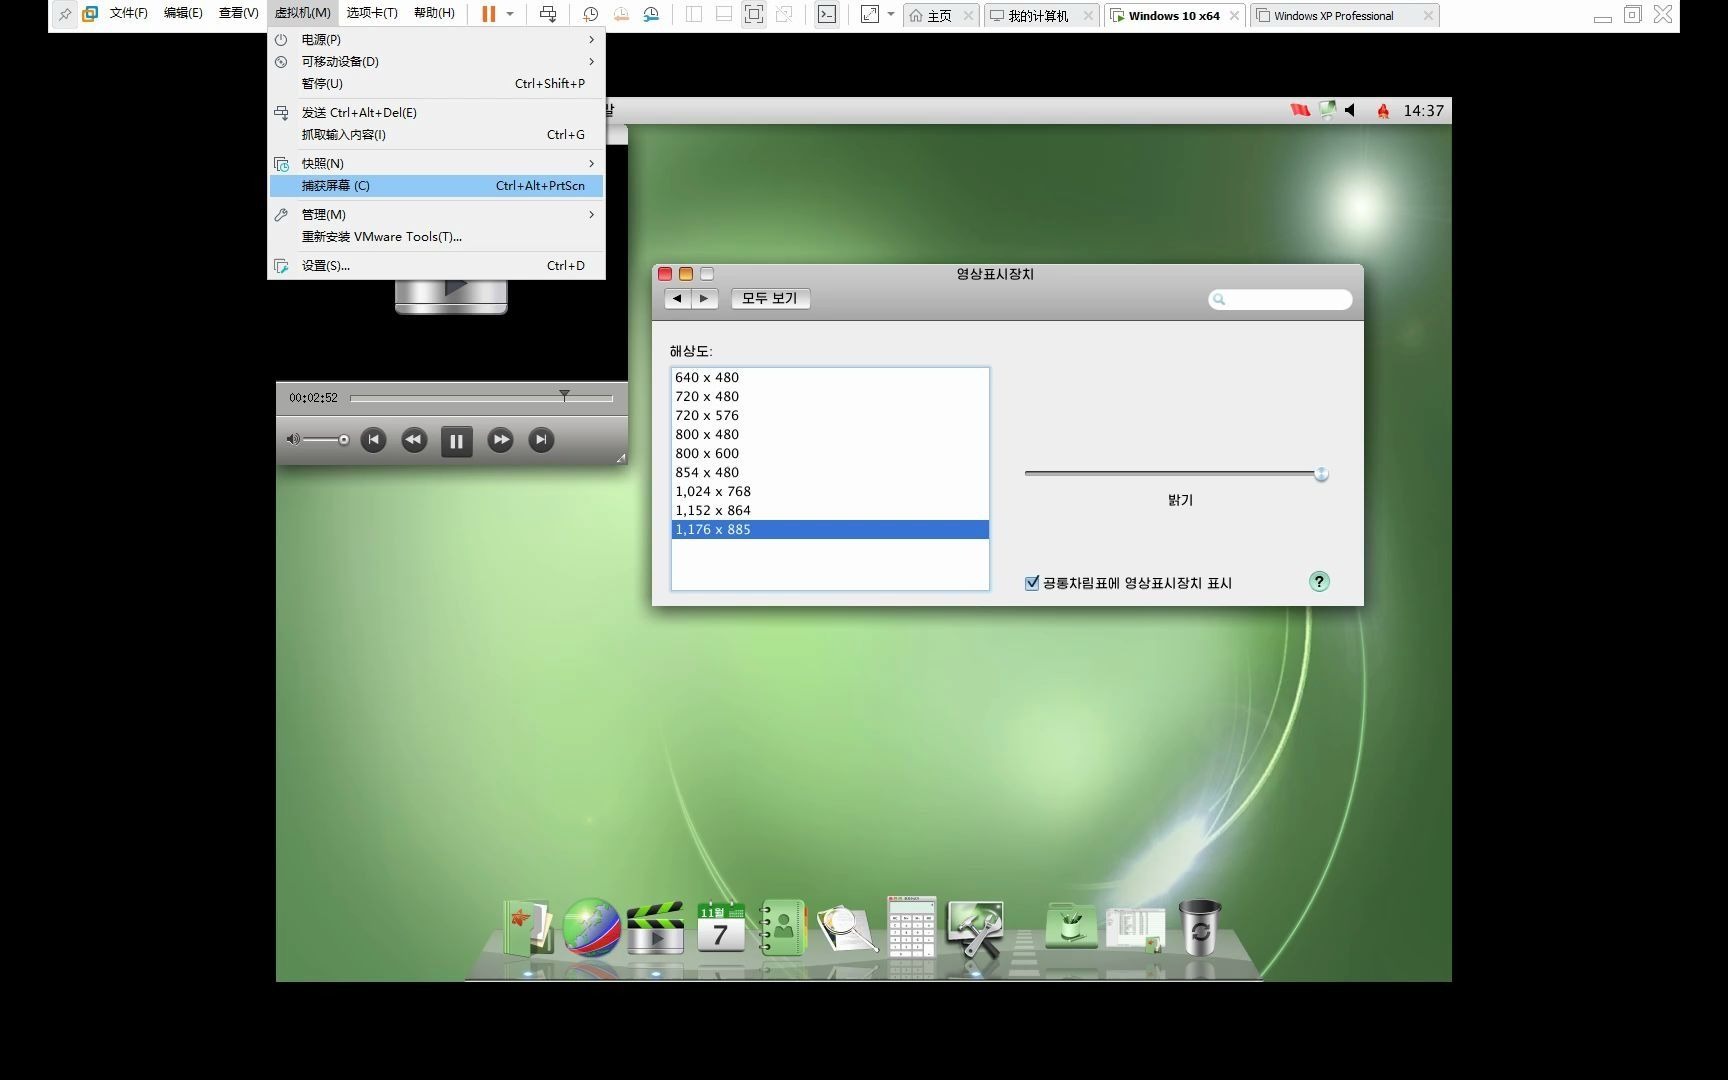Rewind the movie in the player
The width and height of the screenshot is (1728, 1080).
pyautogui.click(x=414, y=440)
